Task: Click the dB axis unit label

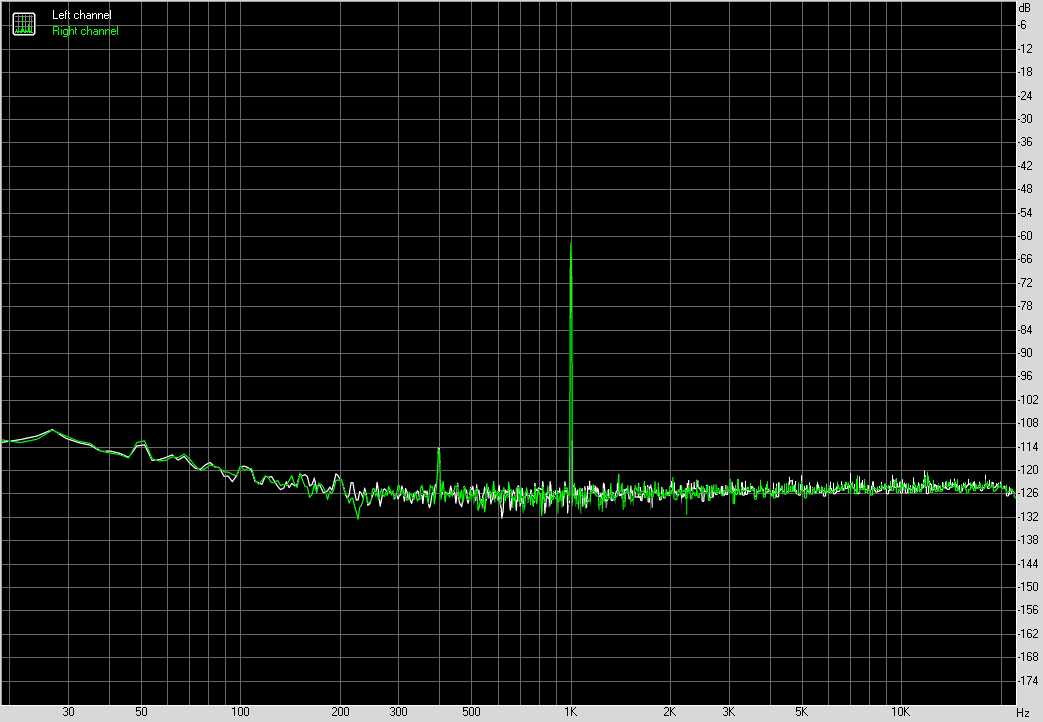Action: click(1024, 9)
